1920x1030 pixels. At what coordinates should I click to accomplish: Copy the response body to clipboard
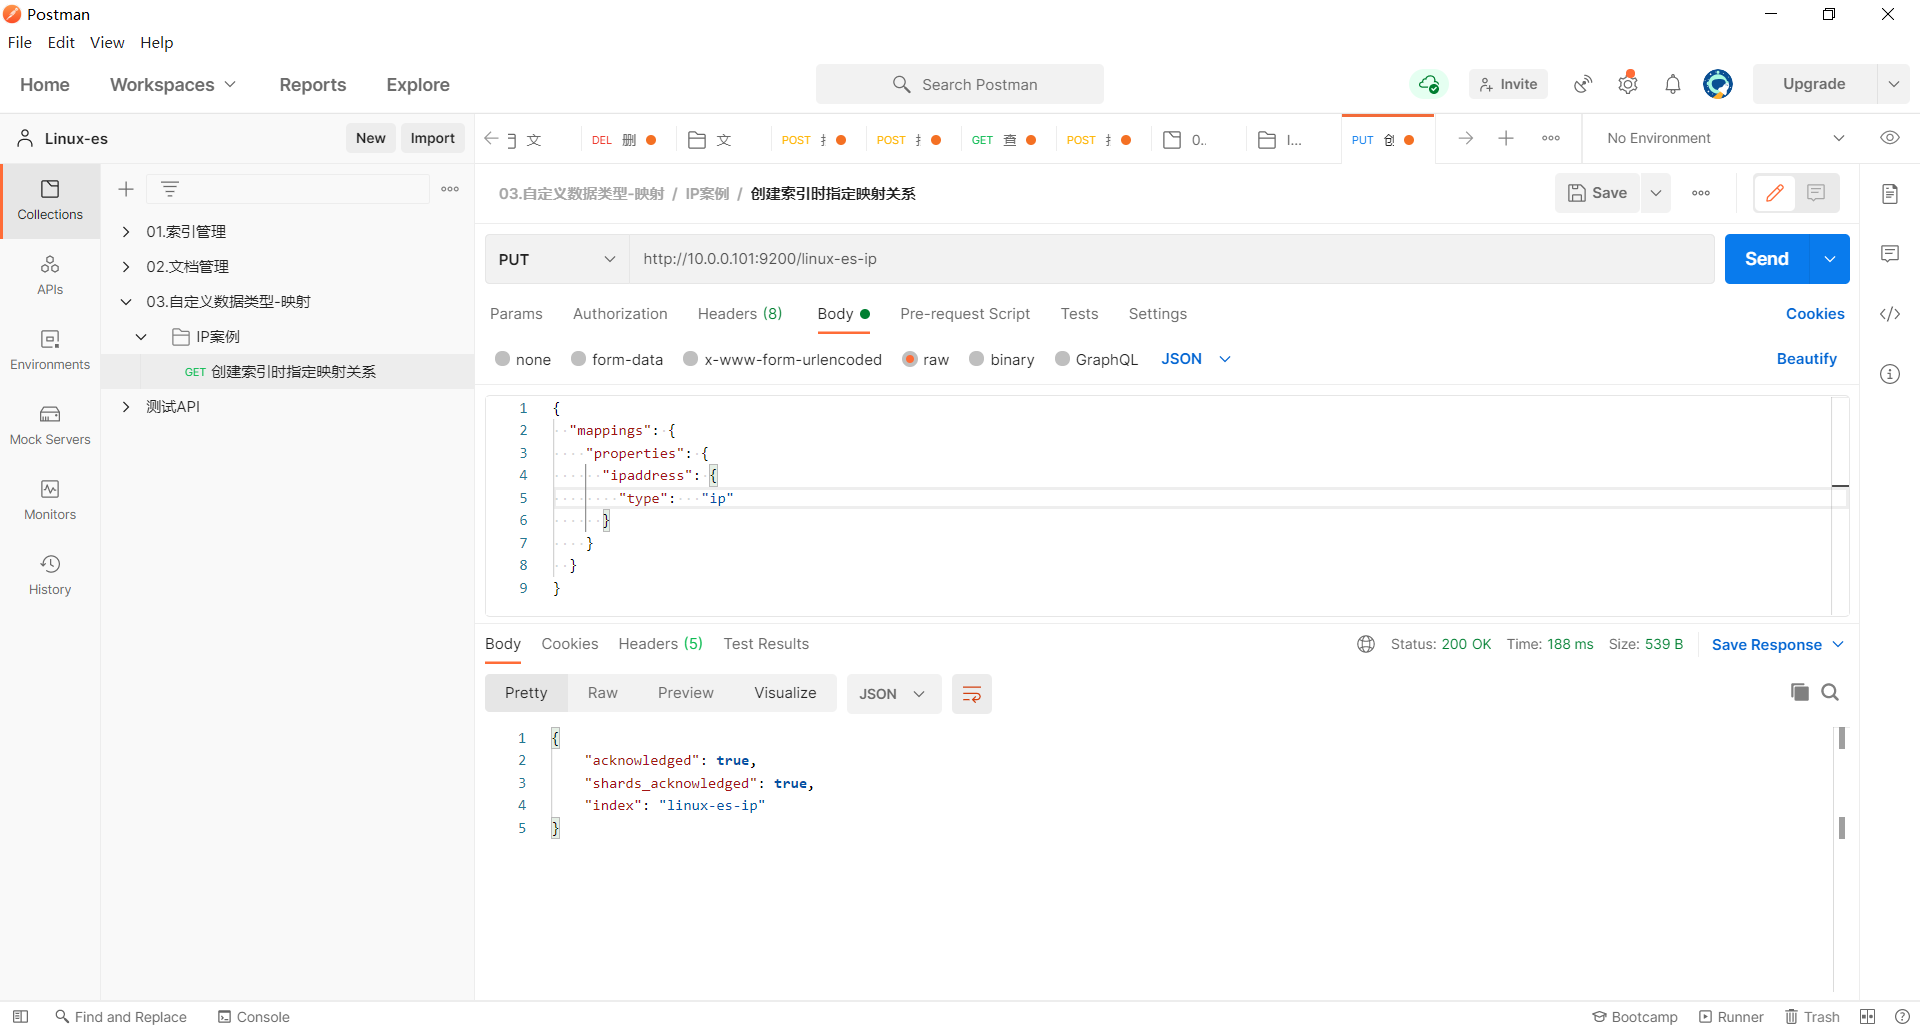pyautogui.click(x=1800, y=692)
